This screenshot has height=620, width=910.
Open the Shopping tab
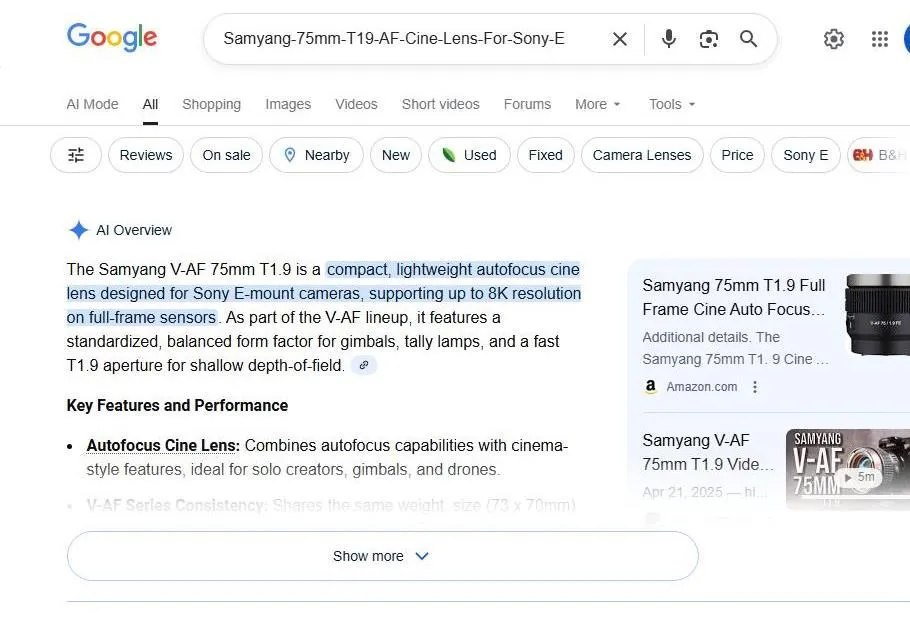(x=211, y=104)
